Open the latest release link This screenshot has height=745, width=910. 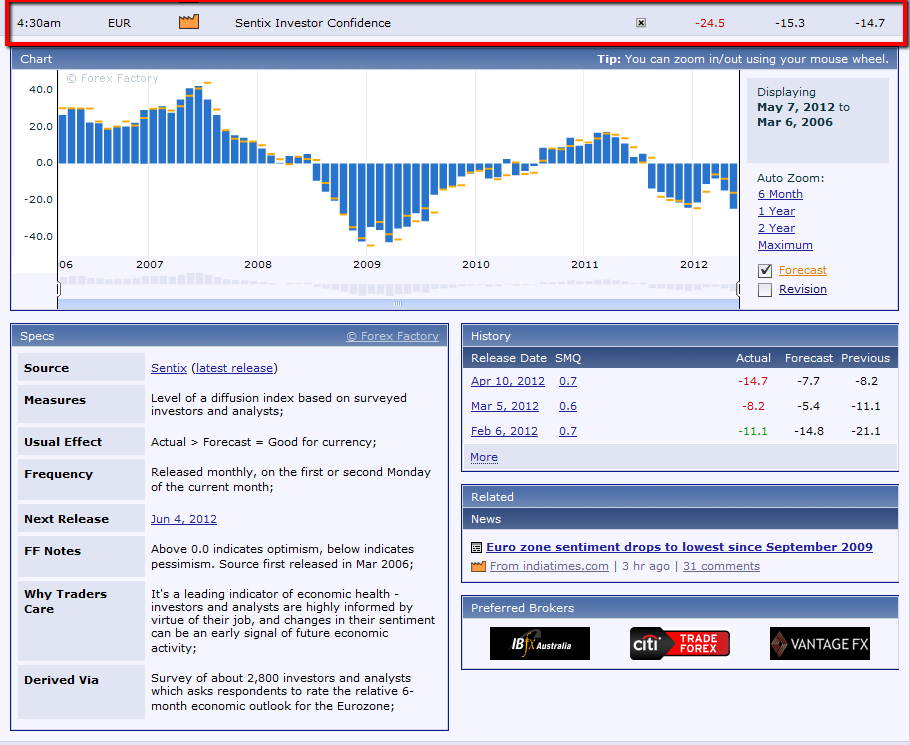coord(234,368)
